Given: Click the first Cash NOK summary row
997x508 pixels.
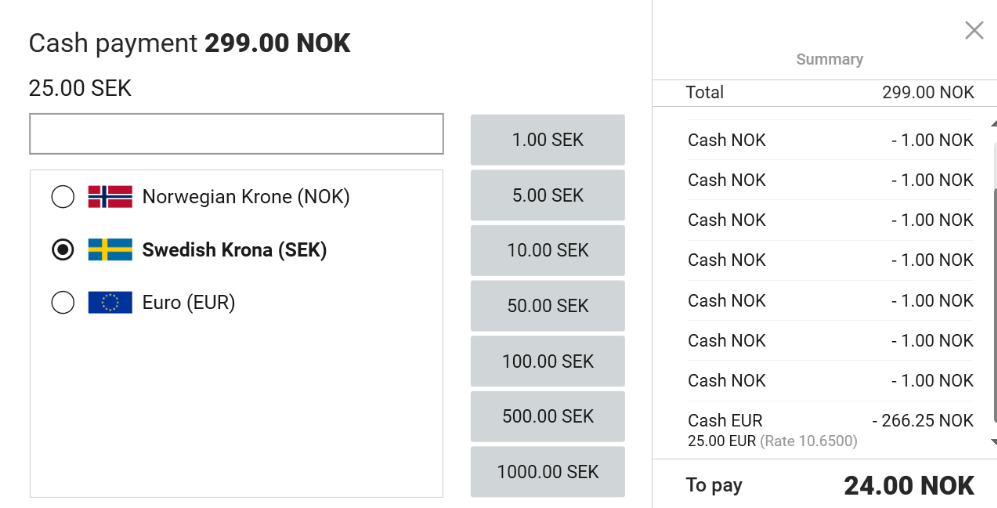Looking at the screenshot, I should [x=830, y=140].
